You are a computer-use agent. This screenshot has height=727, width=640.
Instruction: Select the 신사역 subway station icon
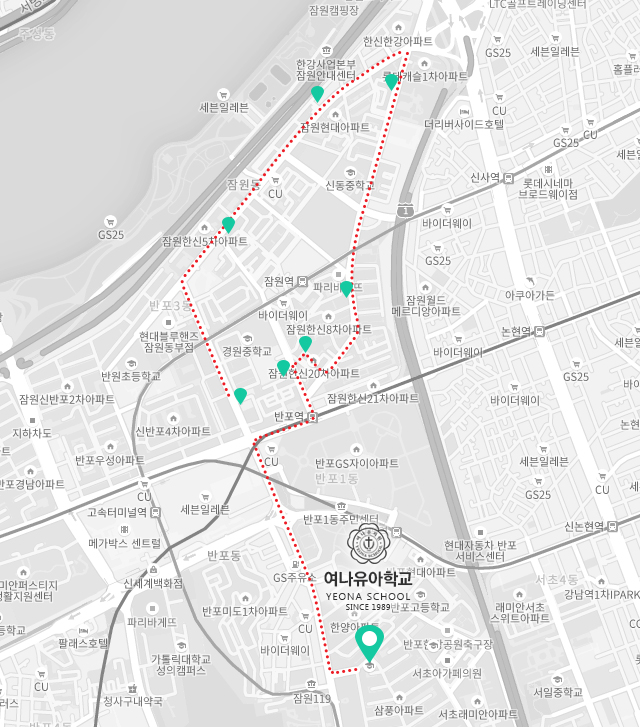506,177
